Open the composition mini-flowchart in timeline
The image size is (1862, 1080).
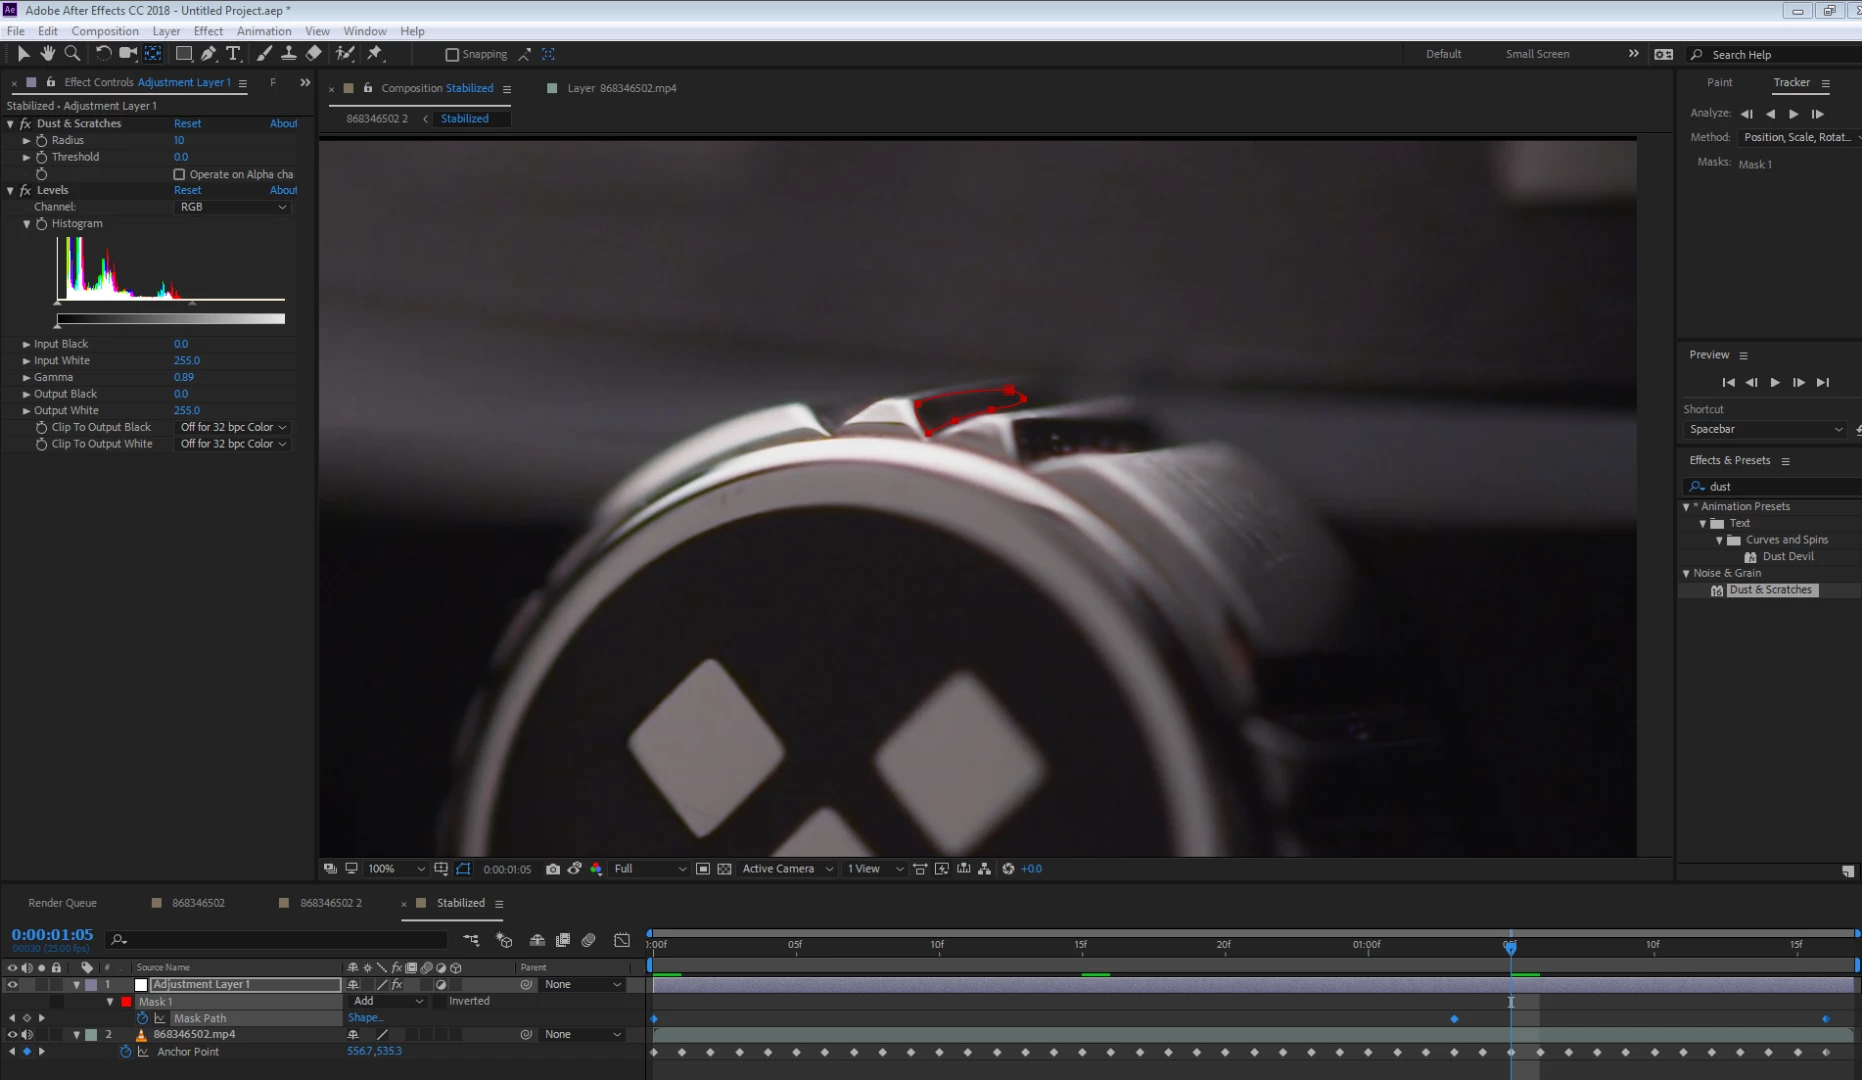point(471,941)
